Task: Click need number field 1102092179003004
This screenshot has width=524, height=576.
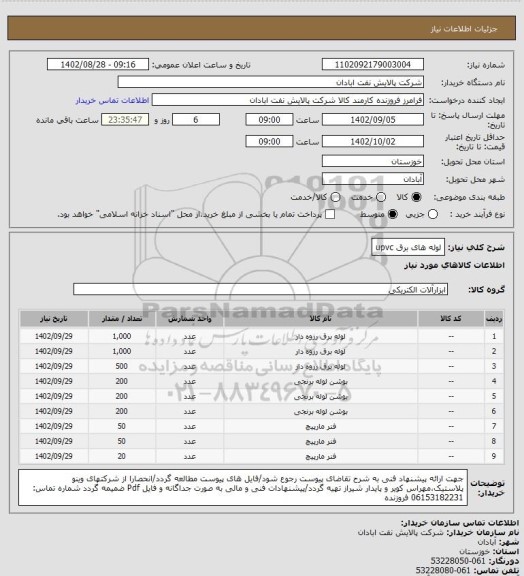Action: pos(373,64)
